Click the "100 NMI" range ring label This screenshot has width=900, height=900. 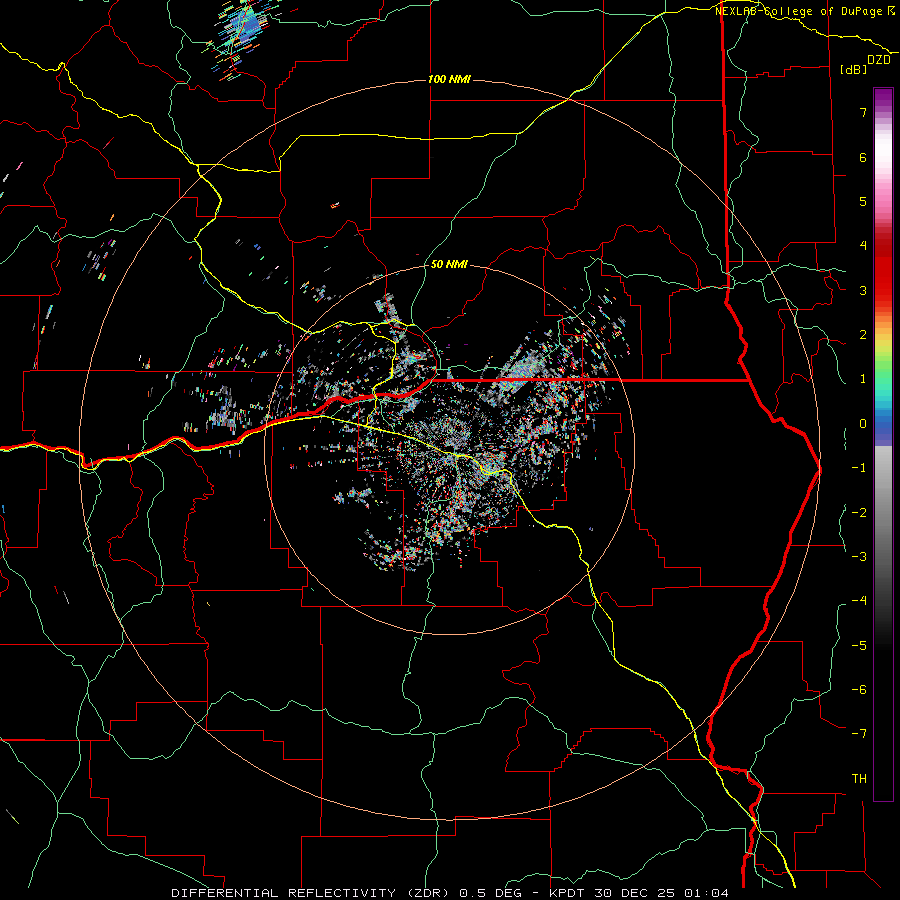click(x=449, y=79)
